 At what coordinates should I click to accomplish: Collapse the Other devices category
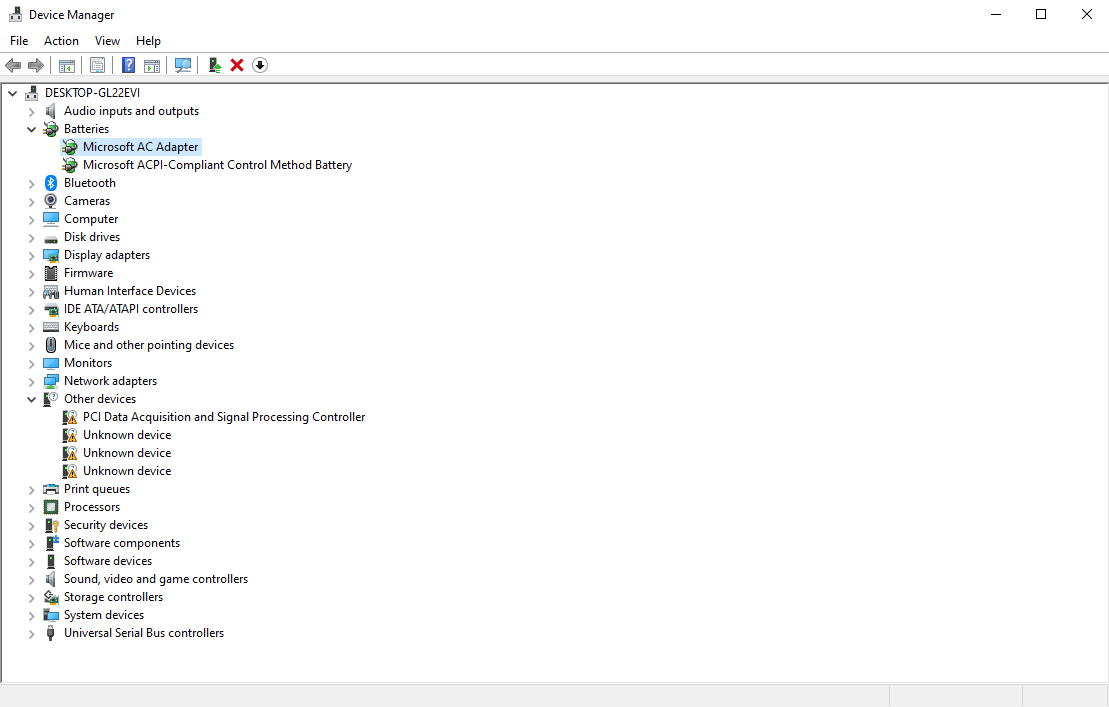click(x=31, y=399)
